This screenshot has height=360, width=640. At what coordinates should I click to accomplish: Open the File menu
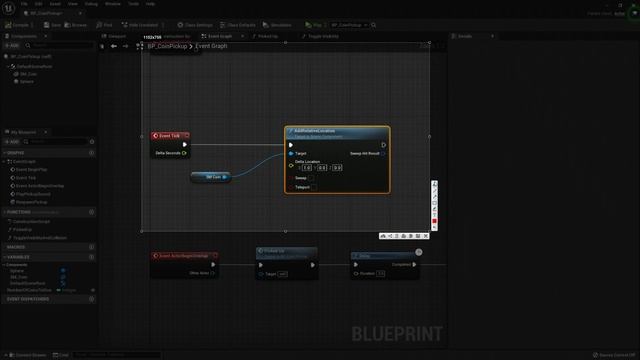point(24,4)
